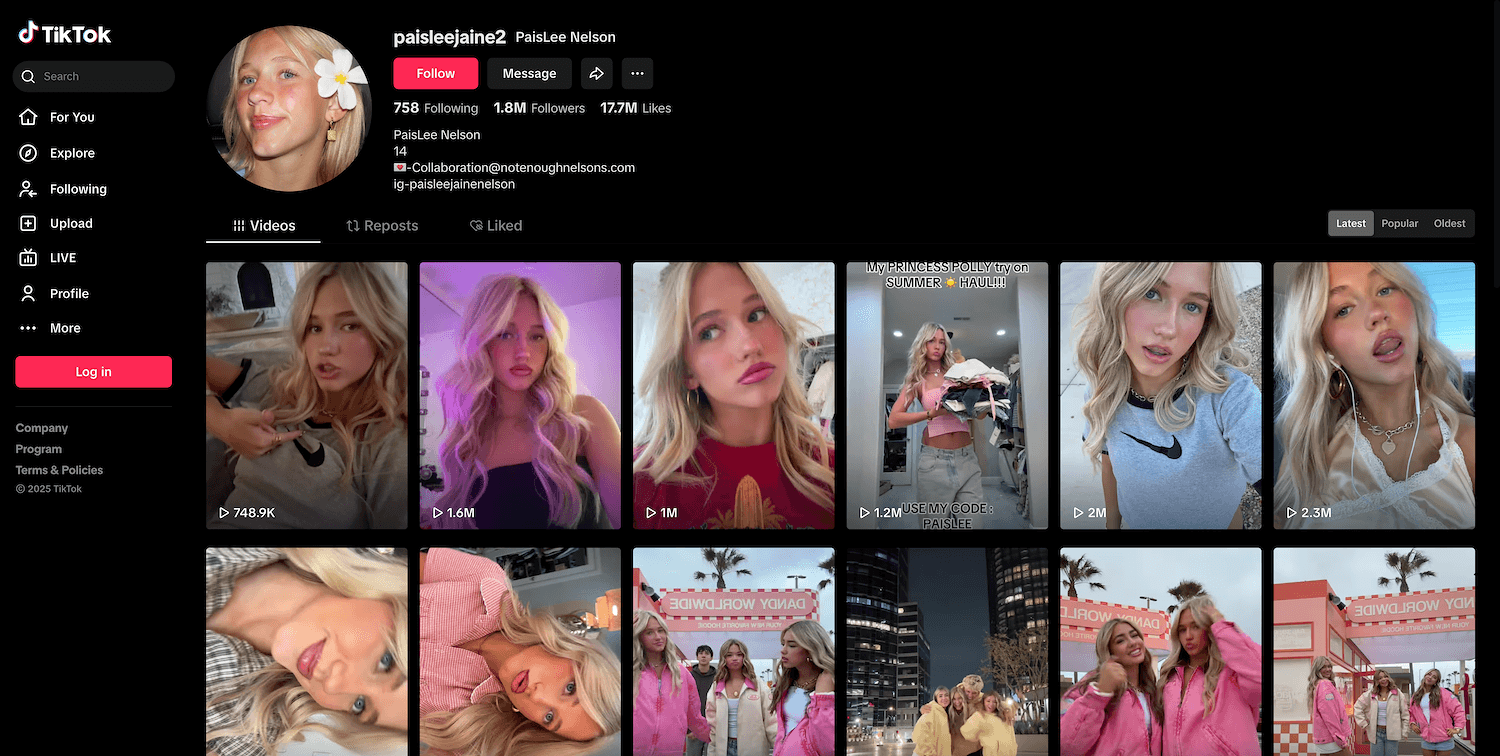The width and height of the screenshot is (1500, 756).
Task: Click the share arrow icon
Action: pos(596,73)
